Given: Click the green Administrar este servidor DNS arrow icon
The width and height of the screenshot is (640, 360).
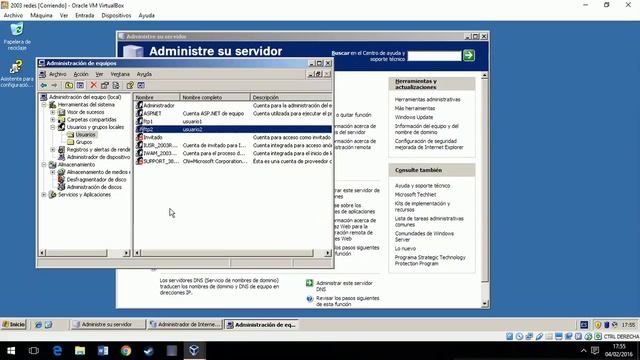Looking at the screenshot, I should [309, 283].
